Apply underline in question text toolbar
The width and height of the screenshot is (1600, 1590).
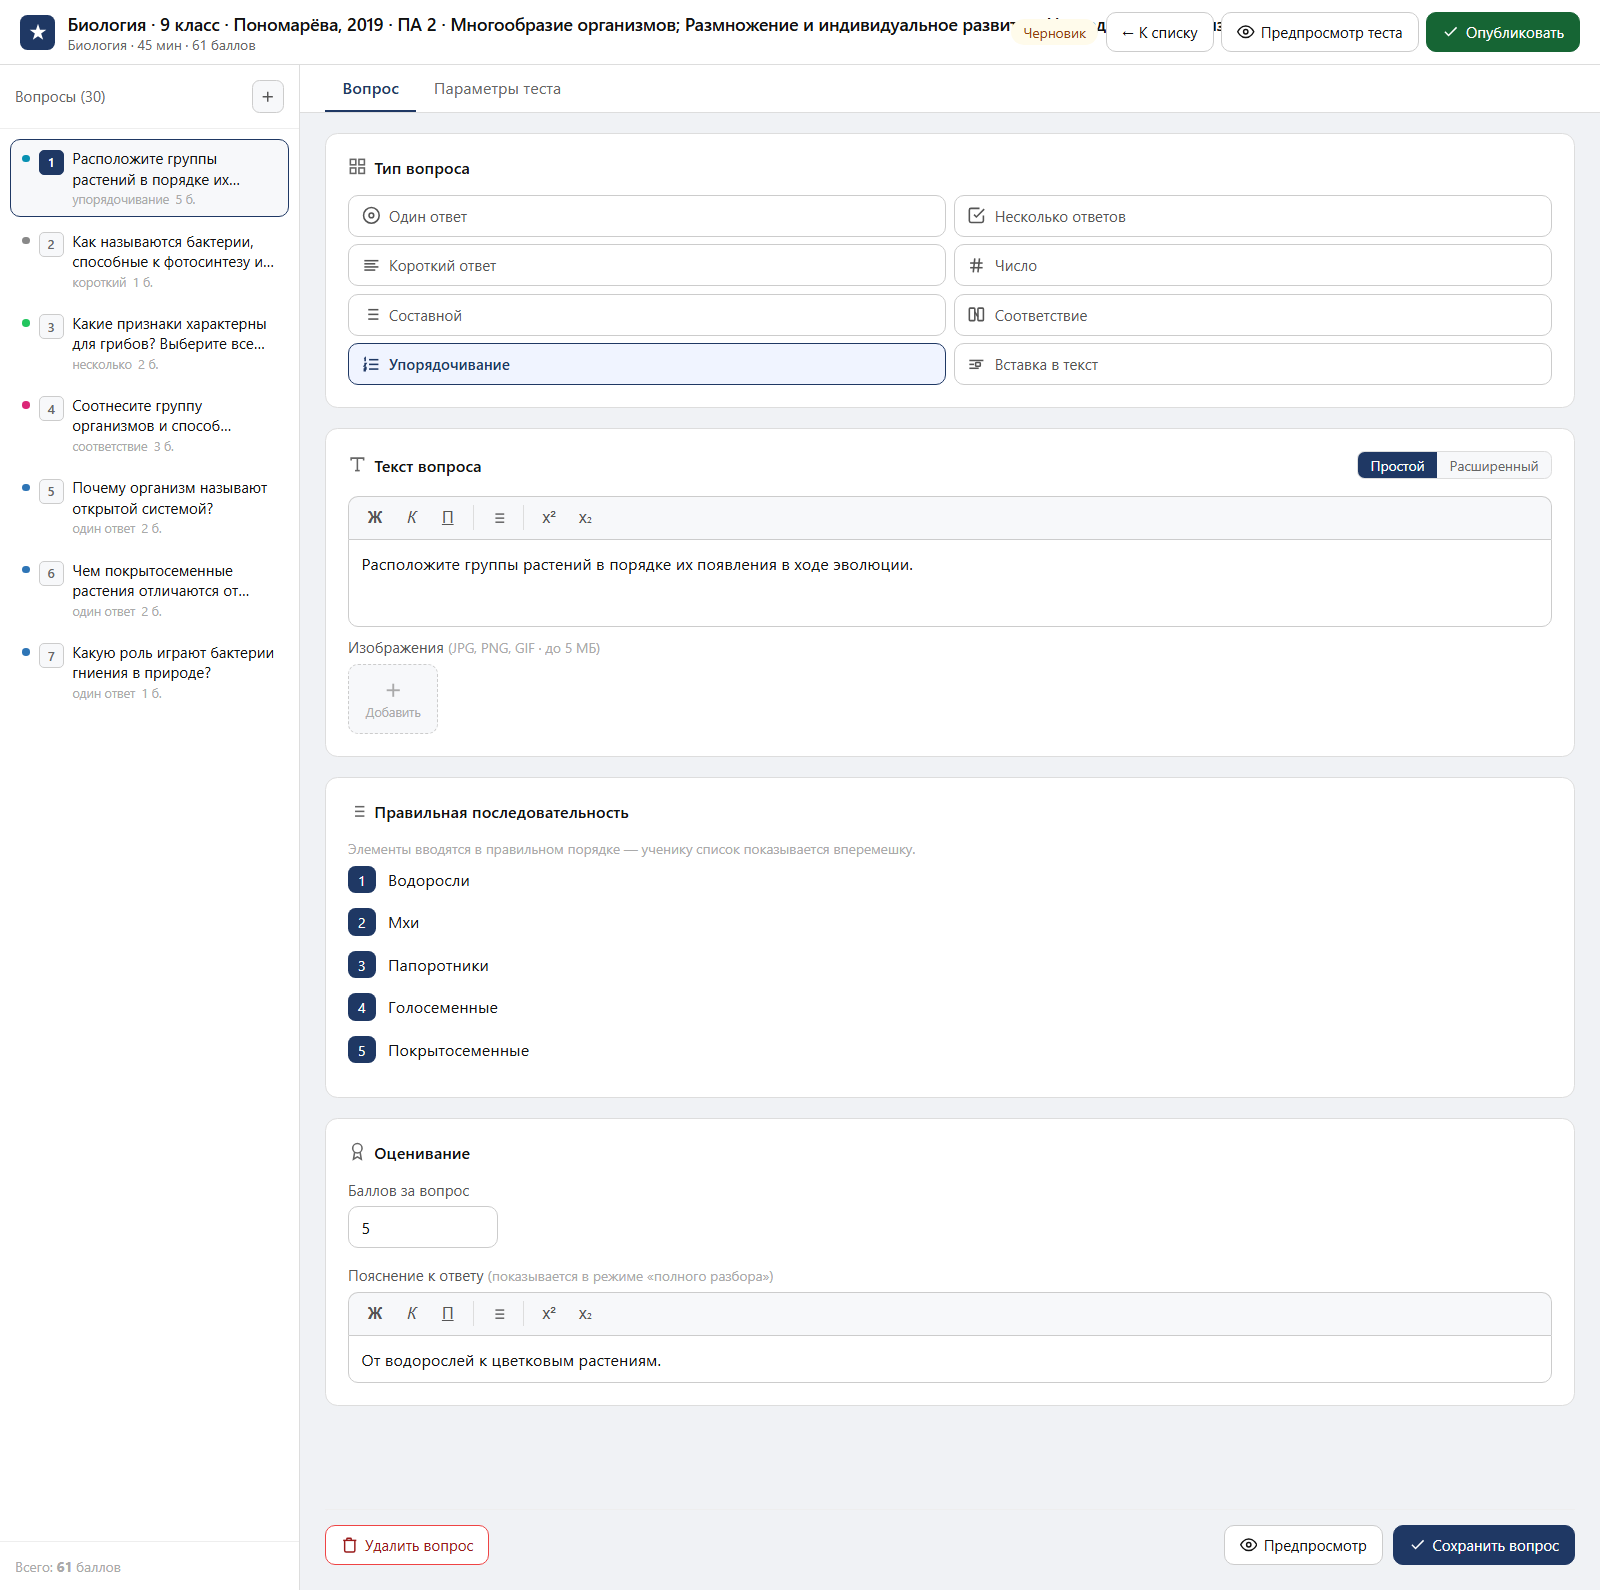(448, 518)
